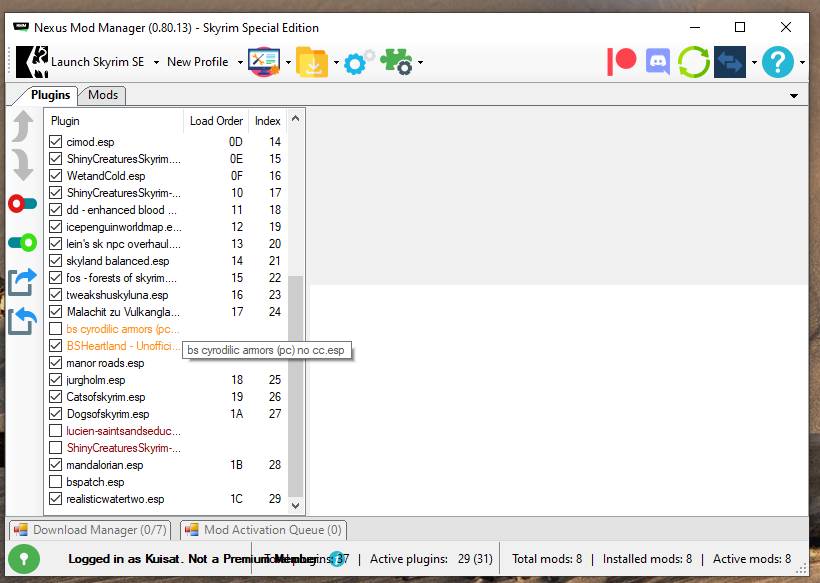Expand the New Profile dropdown arrow
The height and width of the screenshot is (583, 820).
(240, 62)
